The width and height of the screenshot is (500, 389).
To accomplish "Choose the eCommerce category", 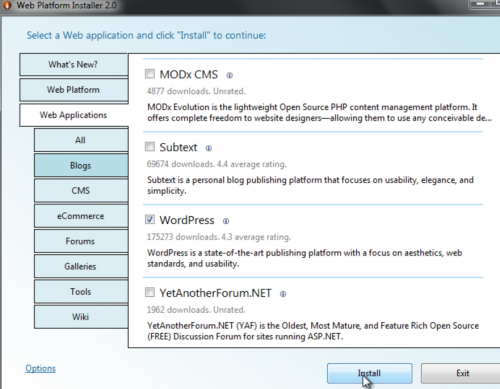I will pos(81,216).
